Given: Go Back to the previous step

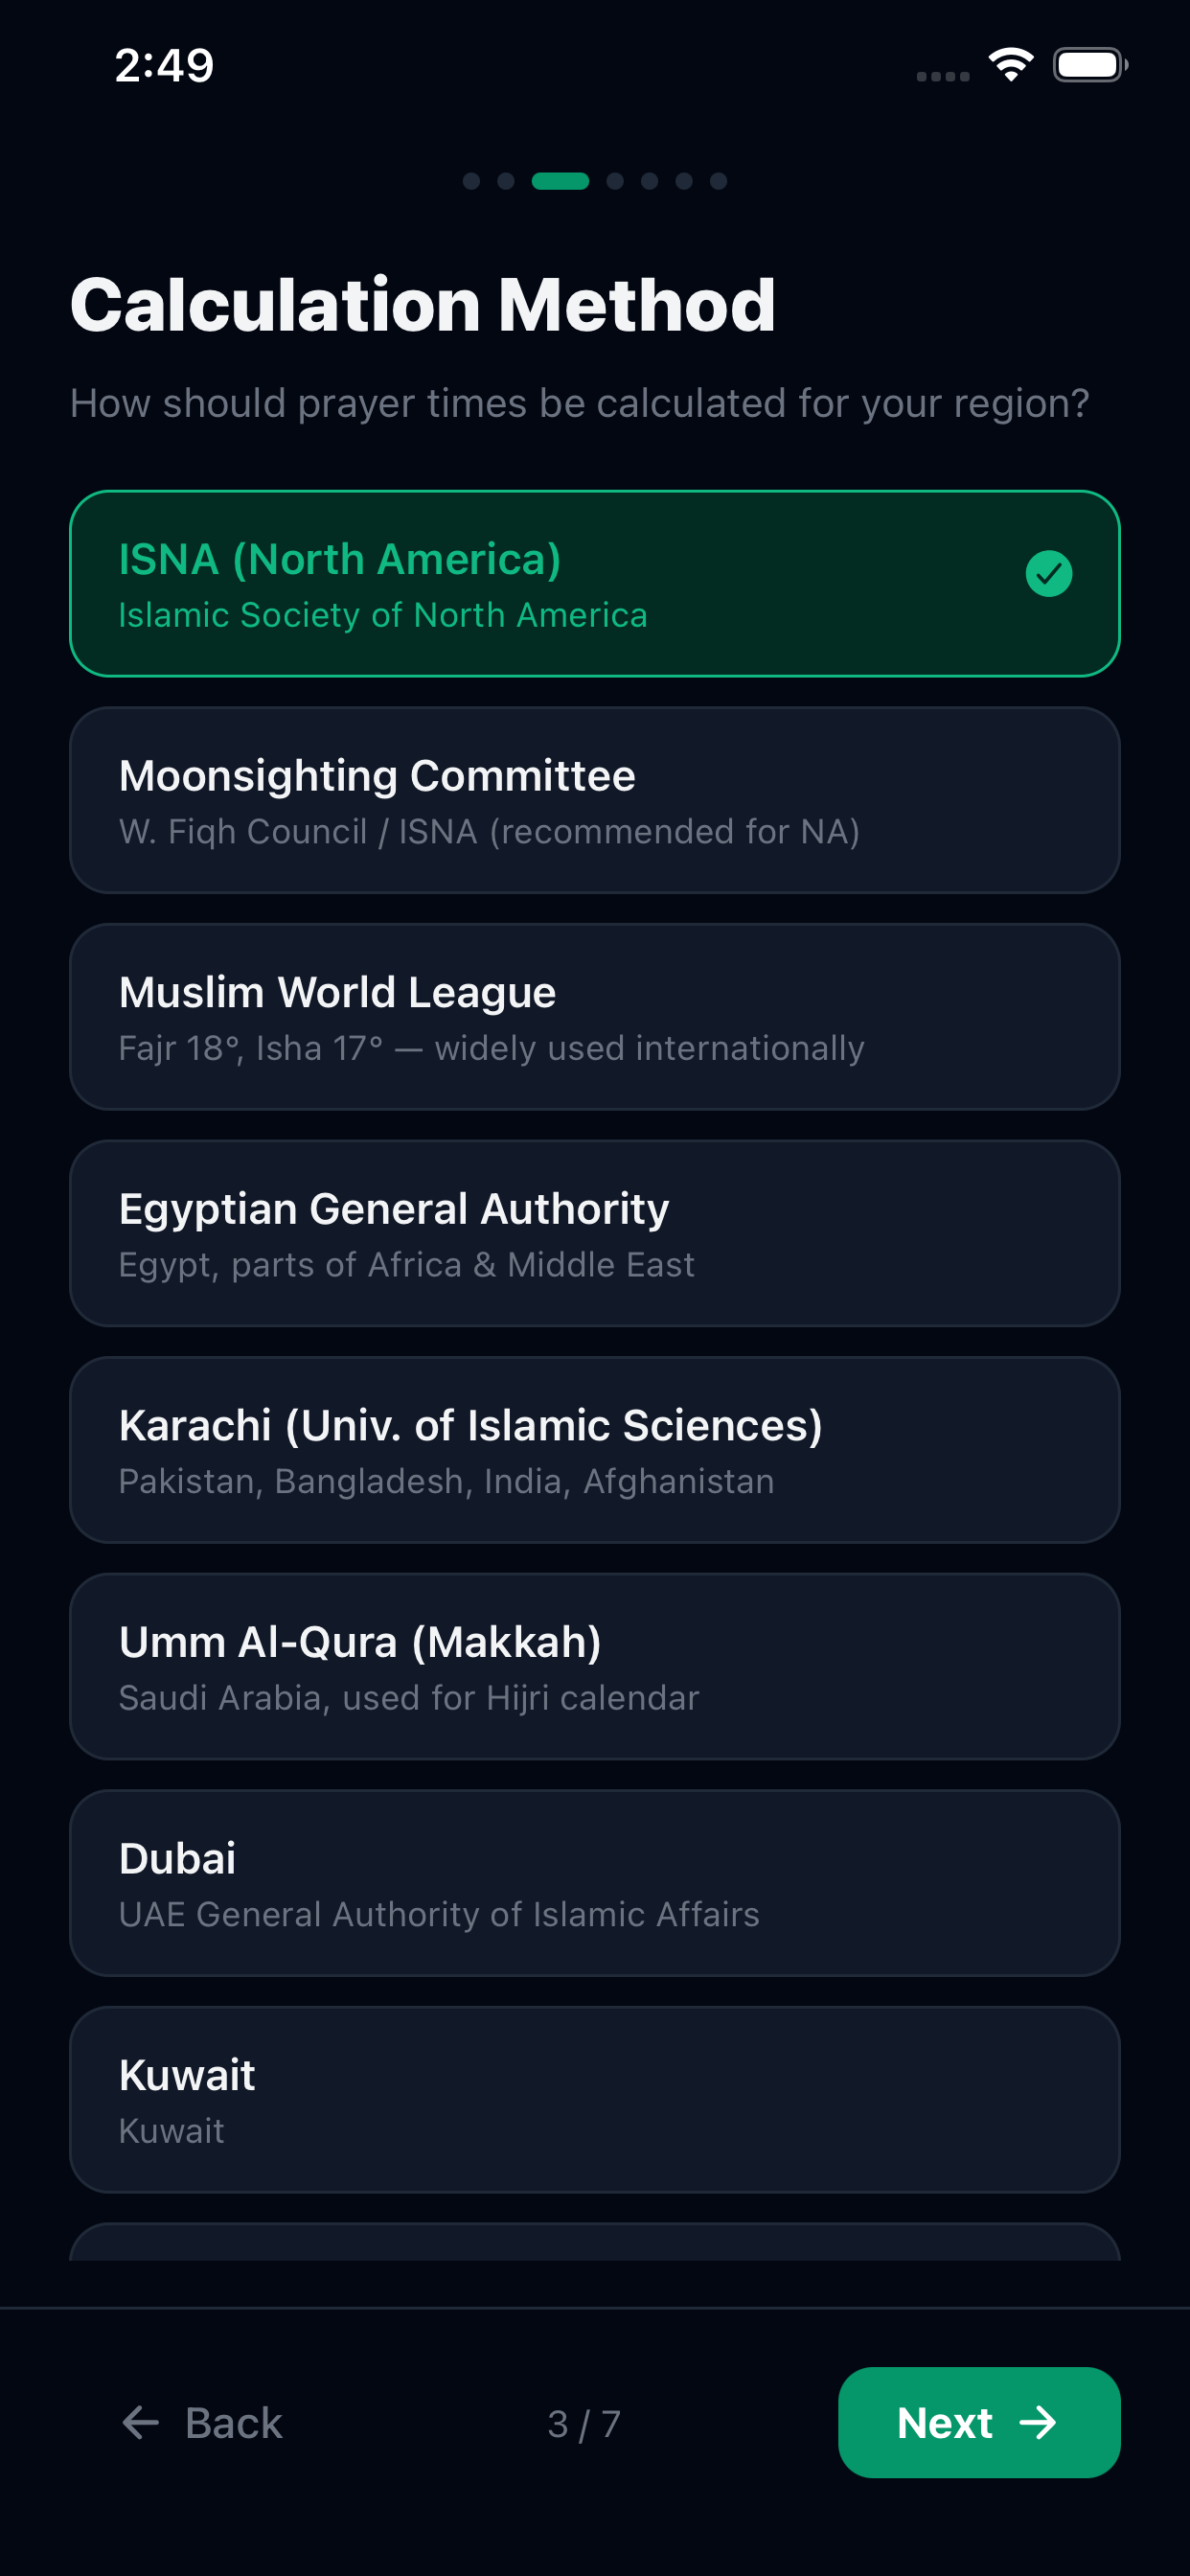Looking at the screenshot, I should [202, 2422].
